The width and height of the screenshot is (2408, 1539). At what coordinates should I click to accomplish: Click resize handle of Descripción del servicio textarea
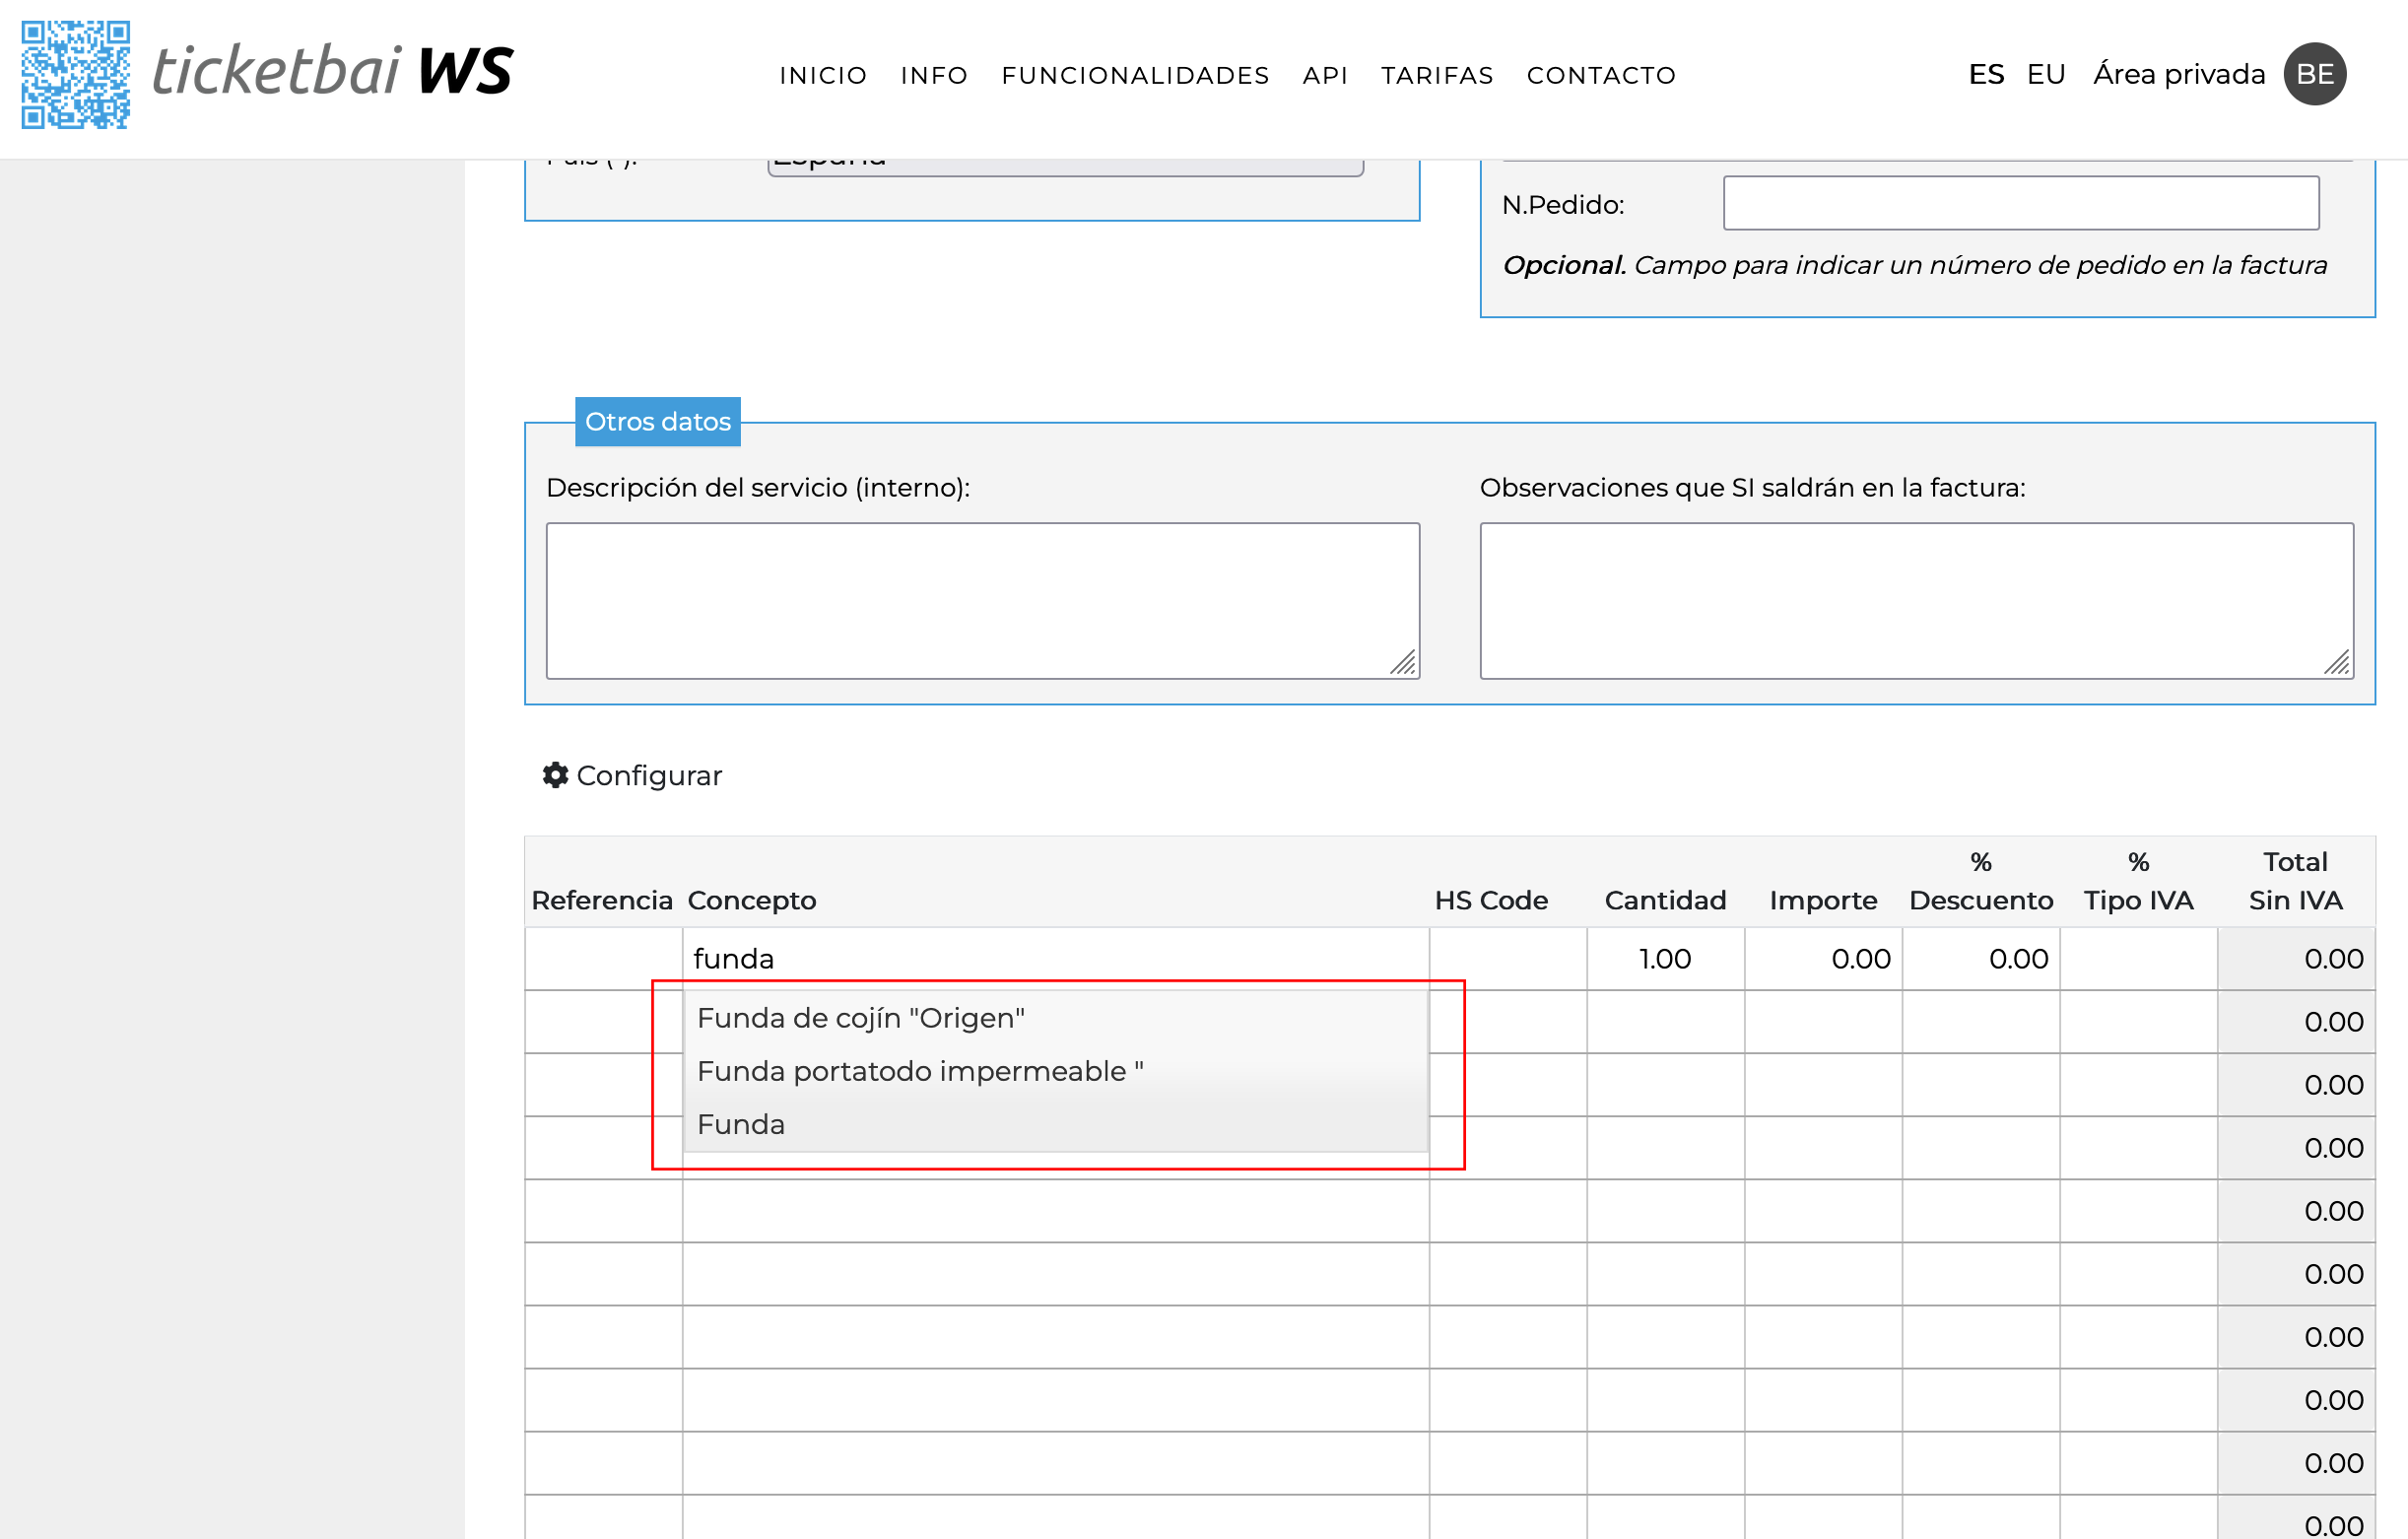click(x=1404, y=663)
